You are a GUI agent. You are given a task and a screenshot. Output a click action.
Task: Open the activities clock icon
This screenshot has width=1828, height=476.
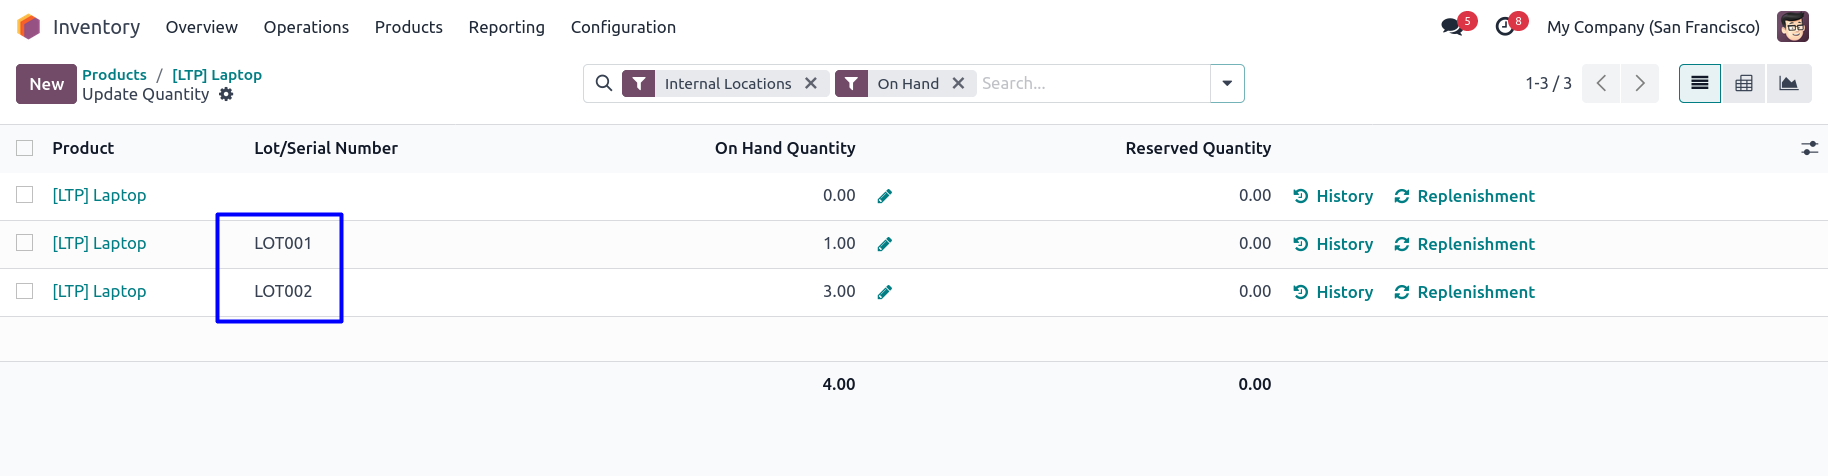(x=1505, y=27)
